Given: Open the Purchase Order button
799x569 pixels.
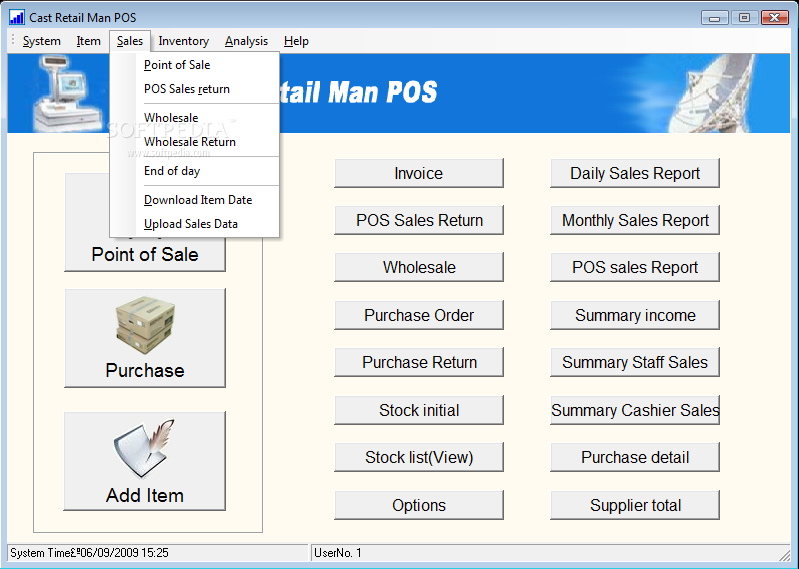Looking at the screenshot, I should (x=419, y=315).
